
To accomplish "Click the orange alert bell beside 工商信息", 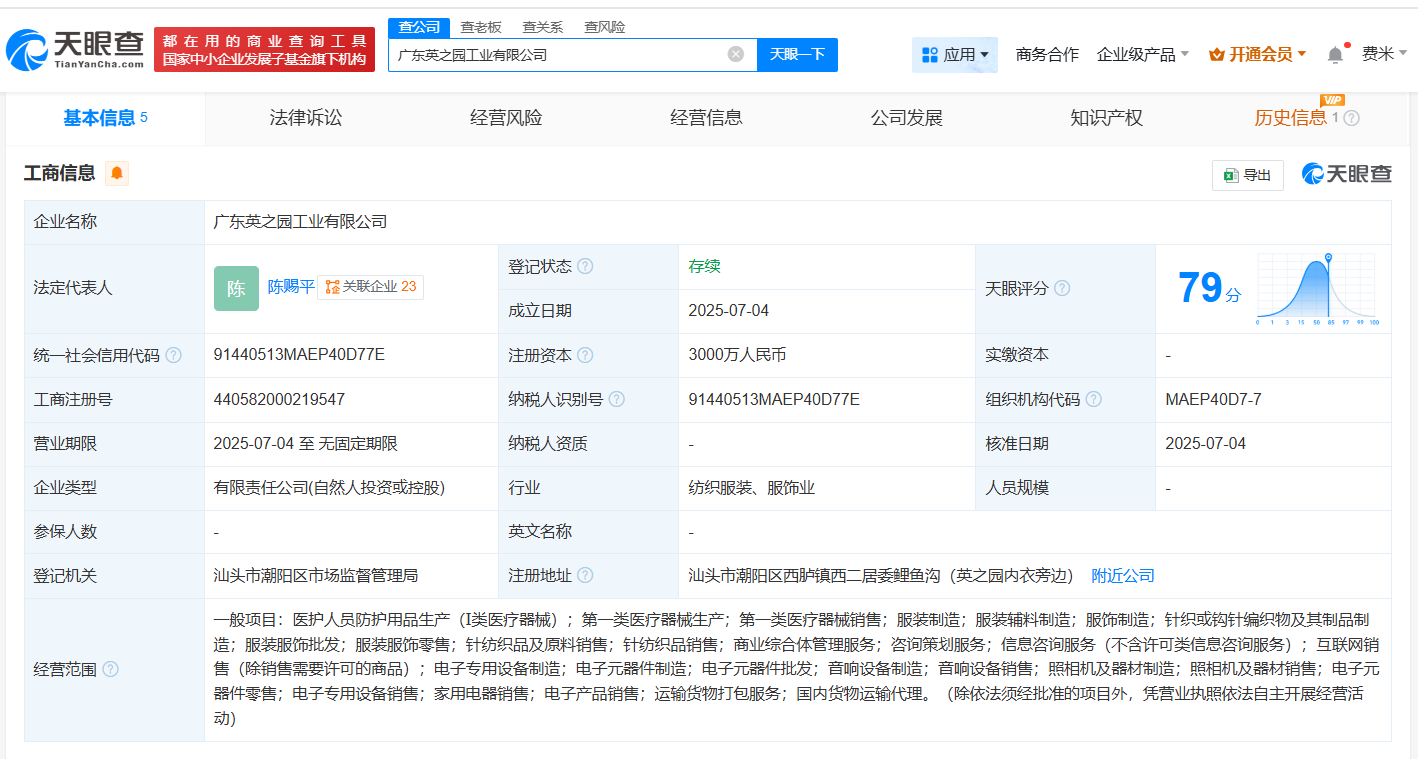I will click(x=117, y=174).
